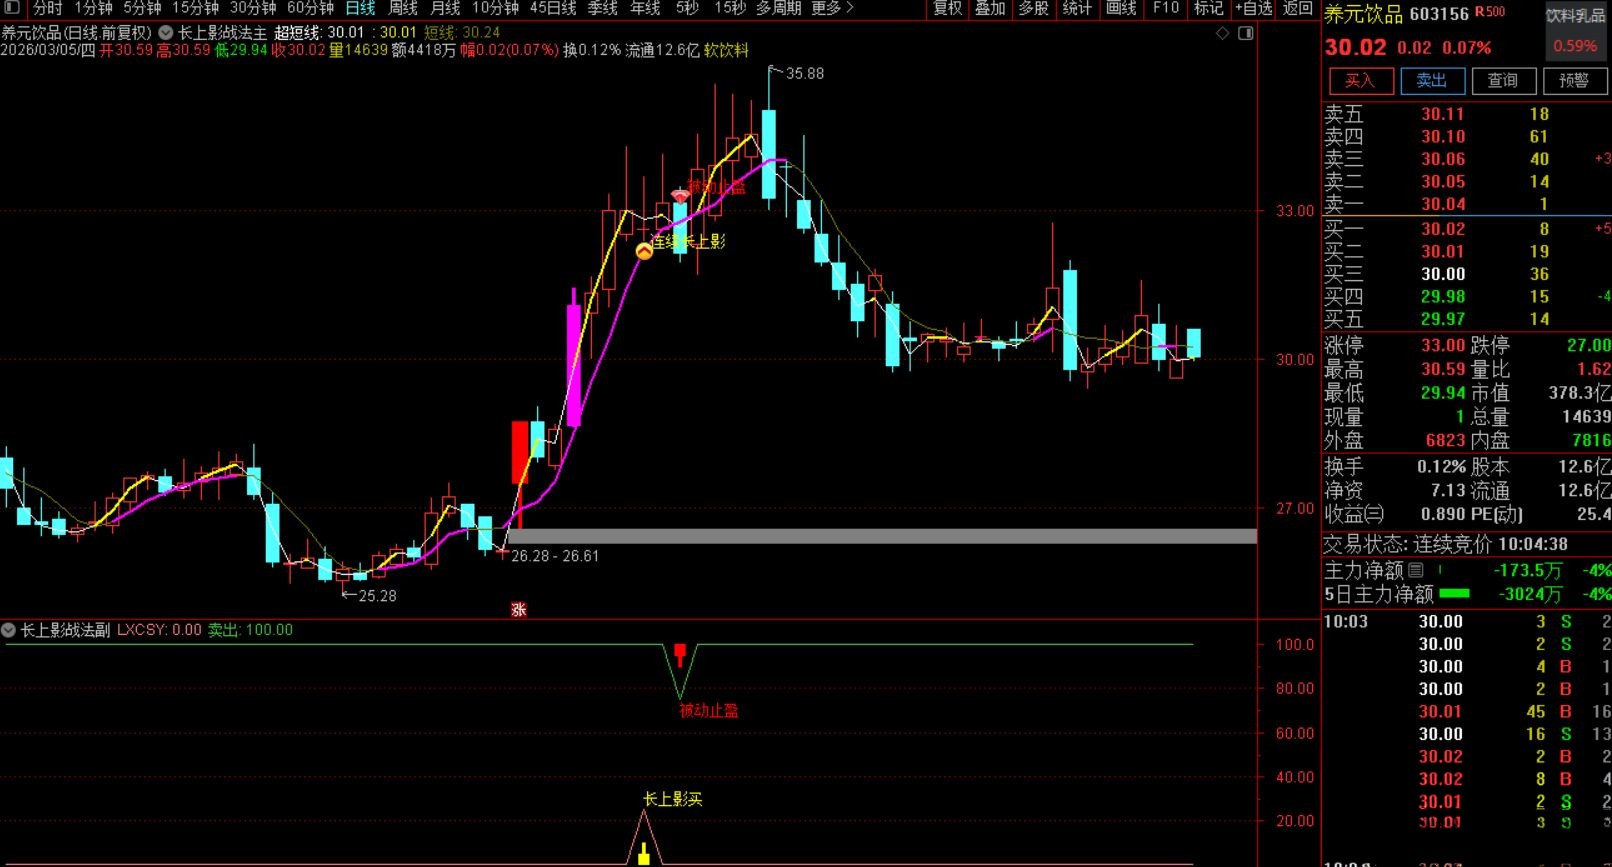Switch to the 周线 weekly period tab
This screenshot has width=1612, height=867.
point(403,8)
